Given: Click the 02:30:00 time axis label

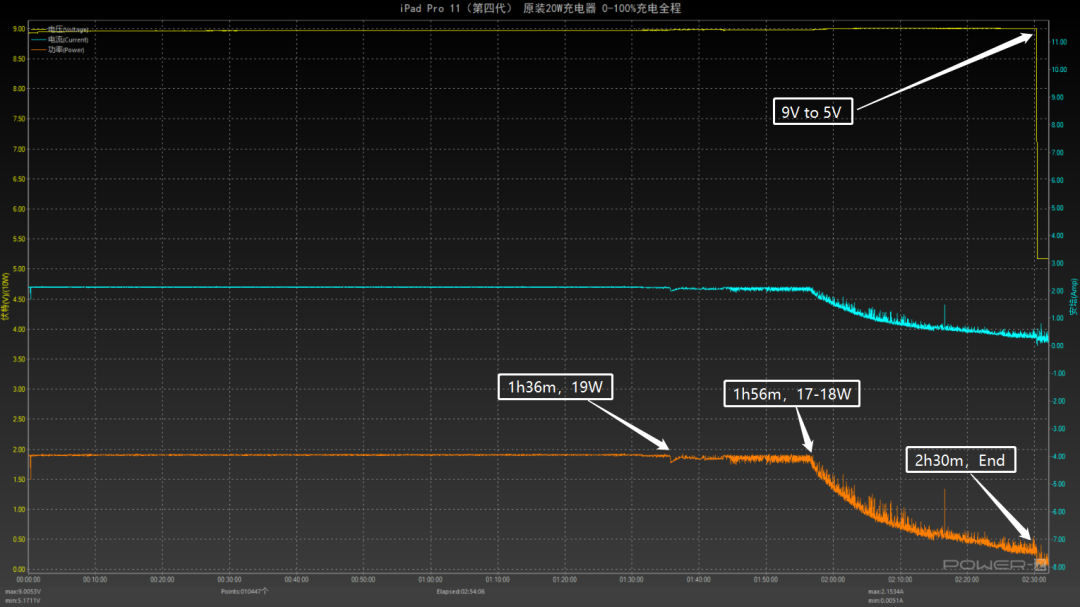Looking at the screenshot, I should coord(1034,580).
